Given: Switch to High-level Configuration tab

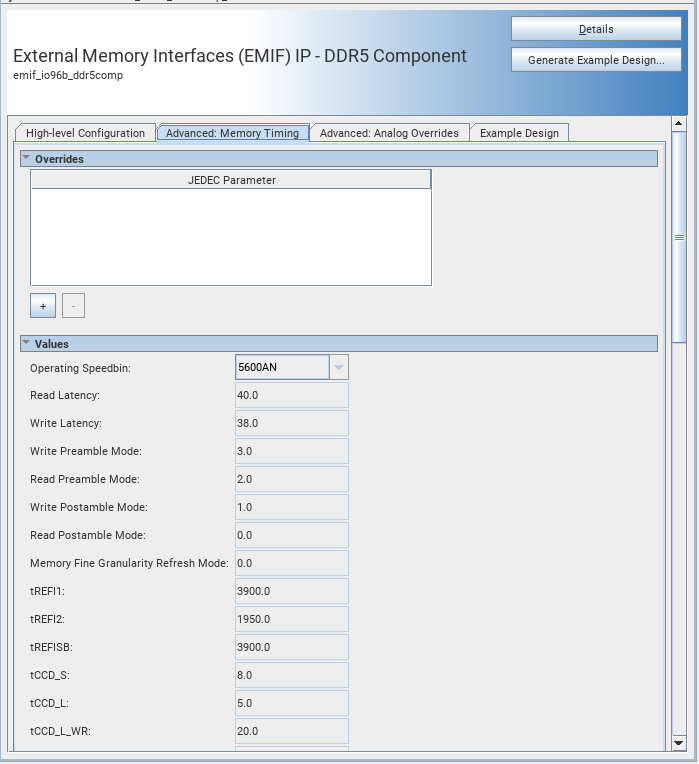Looking at the screenshot, I should pos(85,133).
